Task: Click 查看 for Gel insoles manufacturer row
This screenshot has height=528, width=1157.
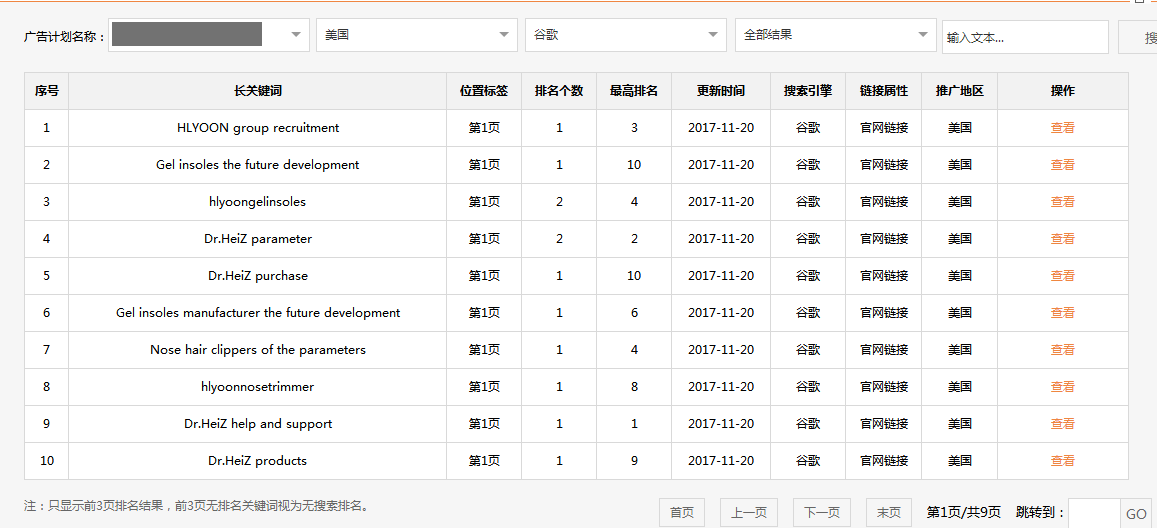Action: pyautogui.click(x=1063, y=313)
